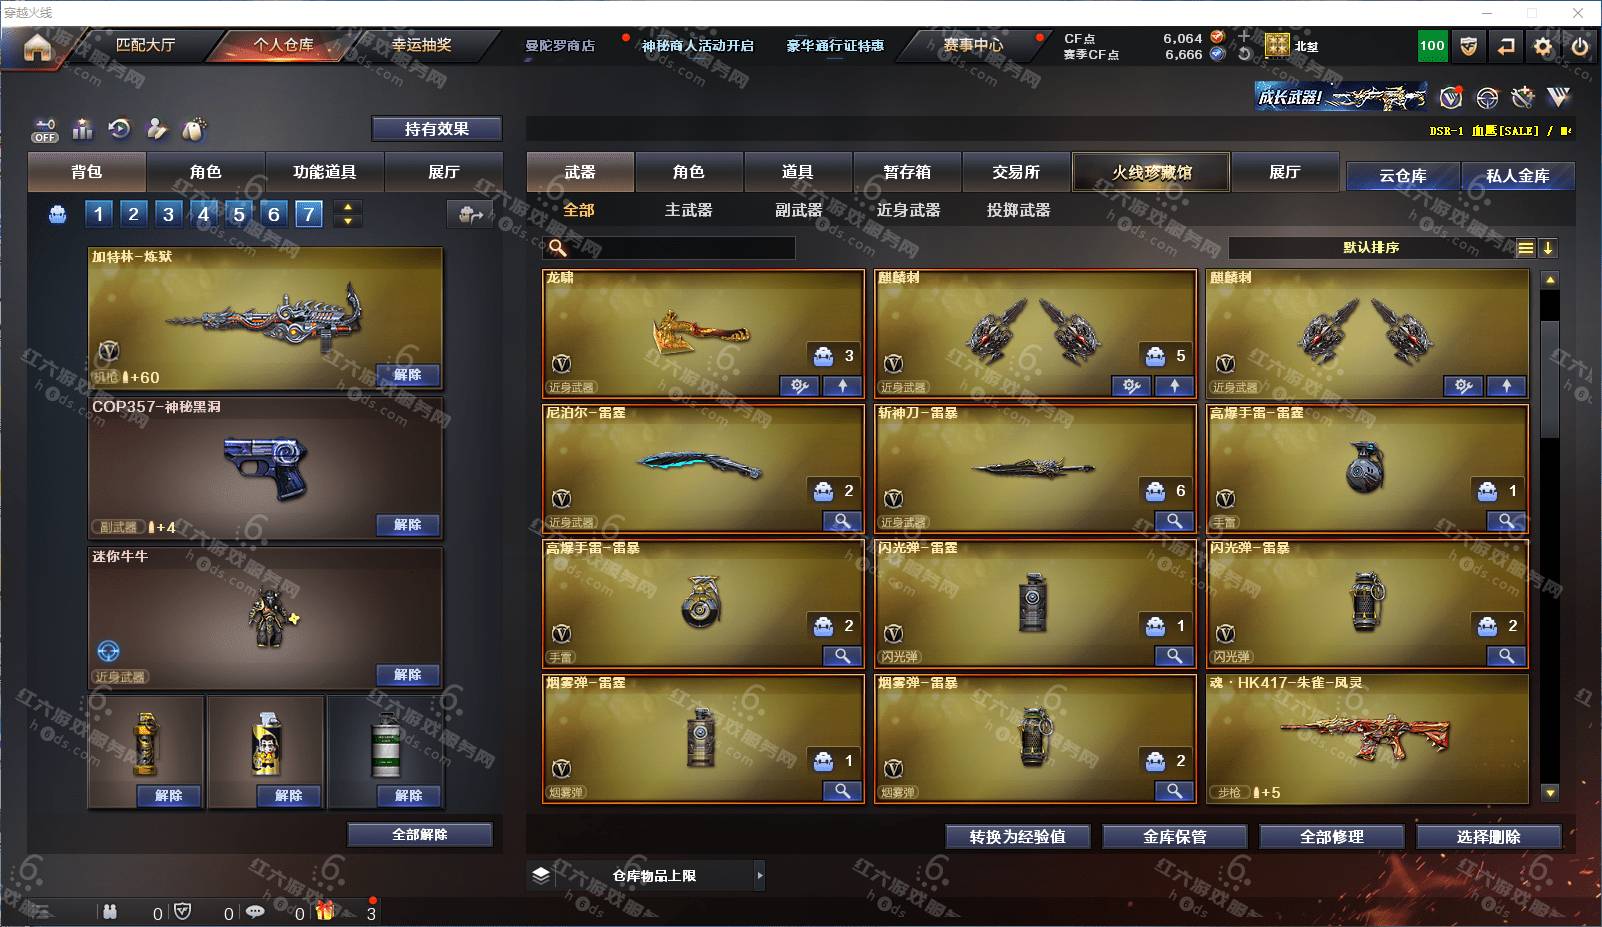Click magnifier icon on 尼泊尔-雷霆 item
The image size is (1602, 927).
pyautogui.click(x=842, y=521)
